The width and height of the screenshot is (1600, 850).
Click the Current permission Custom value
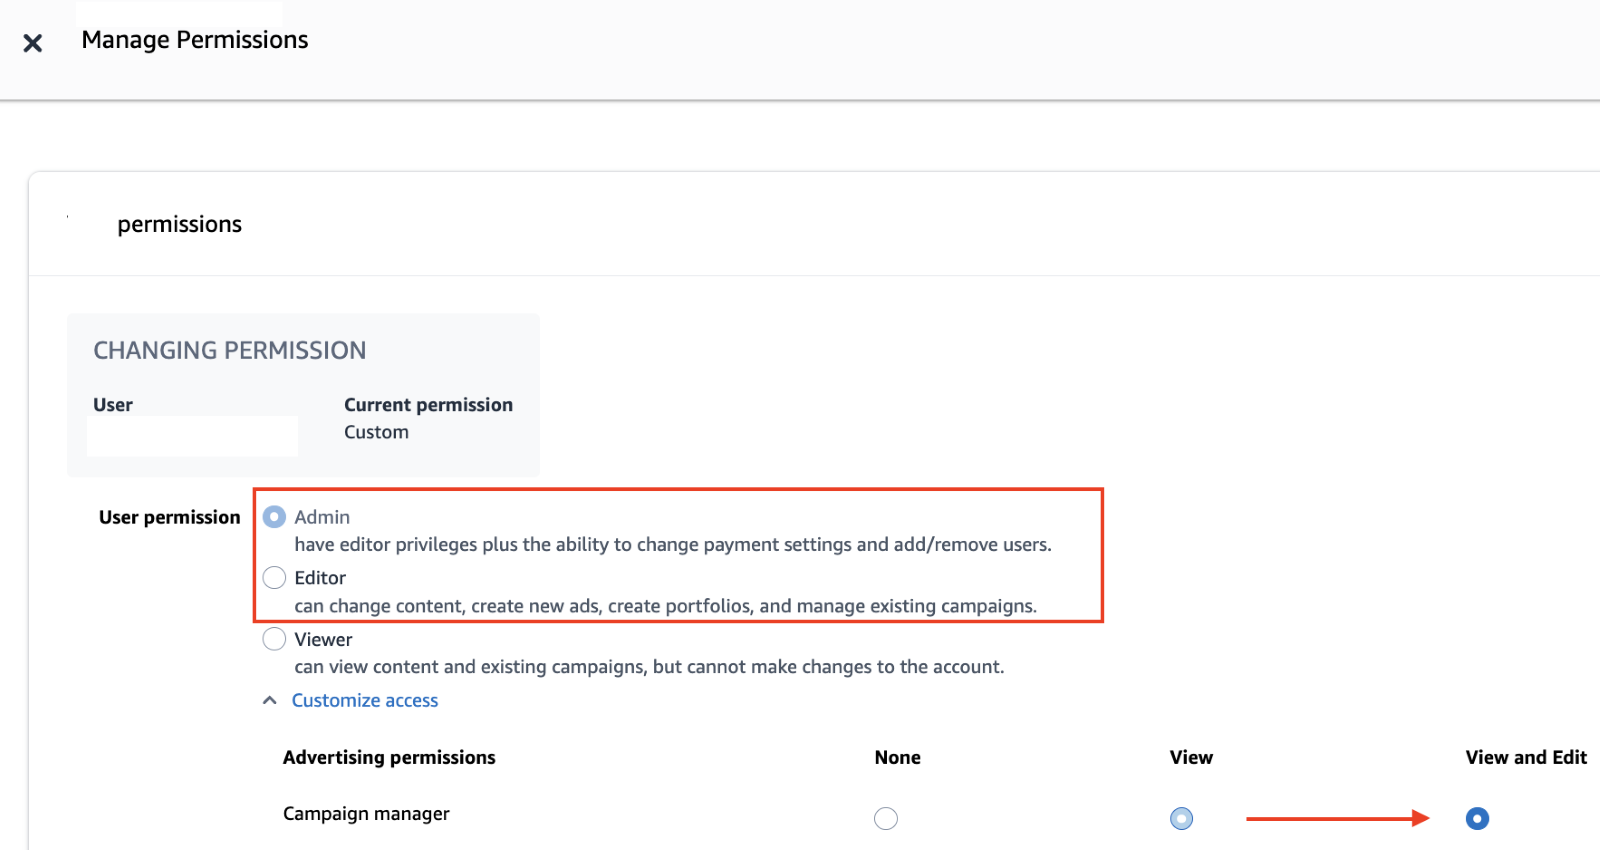click(x=376, y=432)
